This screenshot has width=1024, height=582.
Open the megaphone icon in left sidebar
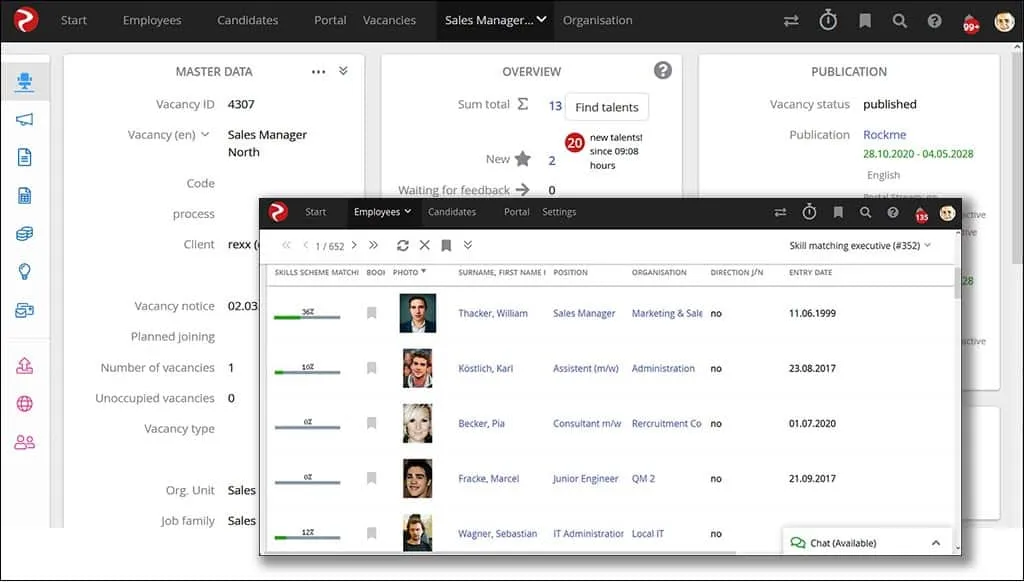[x=24, y=120]
